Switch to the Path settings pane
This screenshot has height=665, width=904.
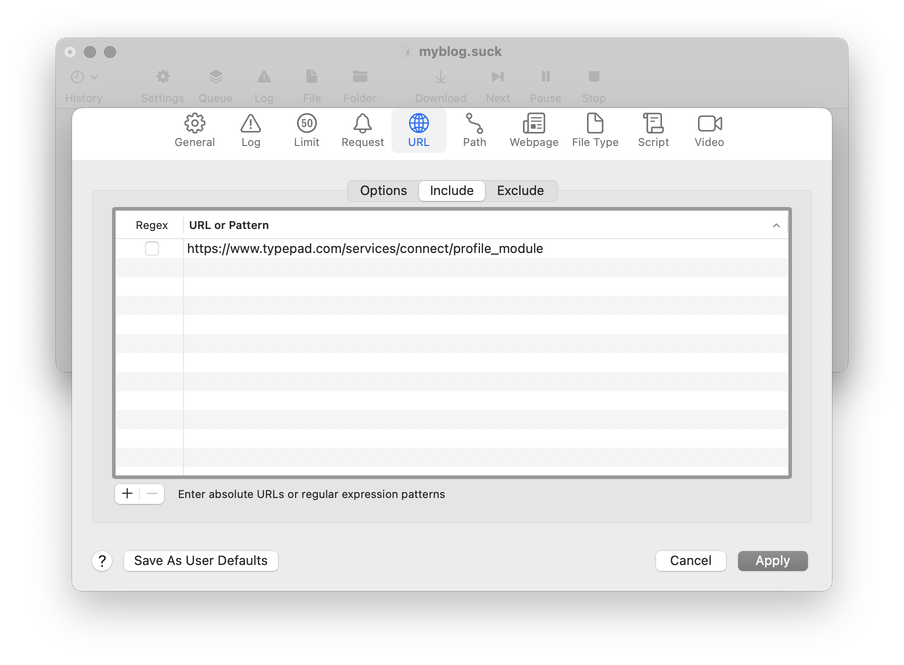coord(474,131)
